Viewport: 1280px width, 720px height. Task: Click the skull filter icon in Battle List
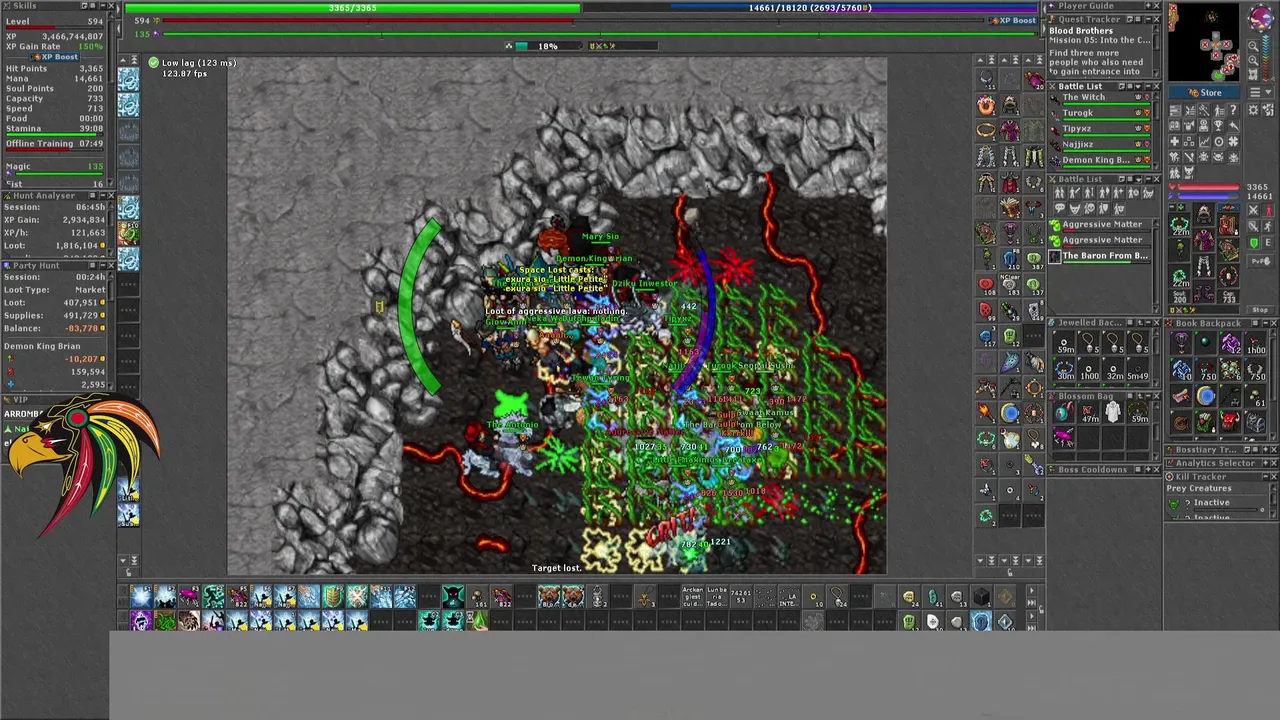[x=1089, y=208]
